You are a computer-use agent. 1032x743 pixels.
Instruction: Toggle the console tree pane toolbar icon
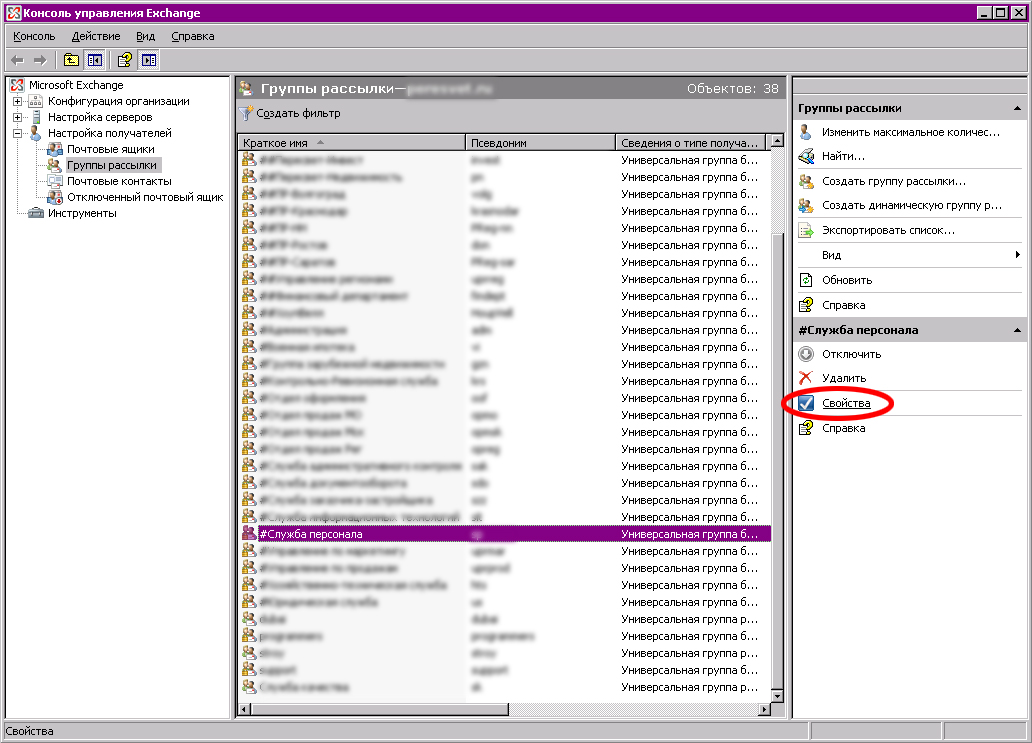(95, 61)
